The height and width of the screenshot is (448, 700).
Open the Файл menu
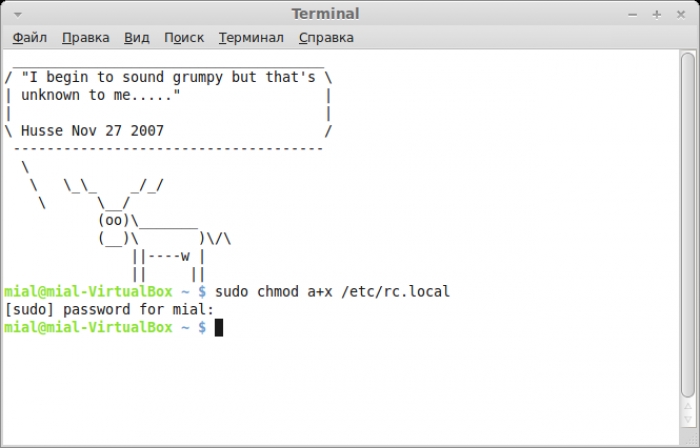(30, 38)
